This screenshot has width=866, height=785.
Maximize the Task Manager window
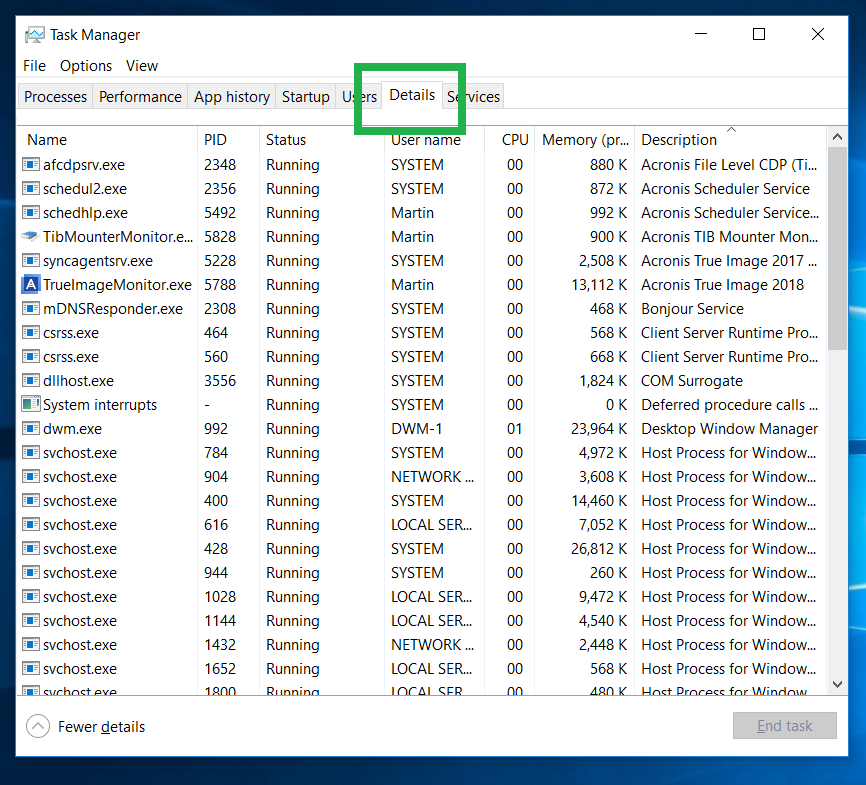pyautogui.click(x=759, y=34)
